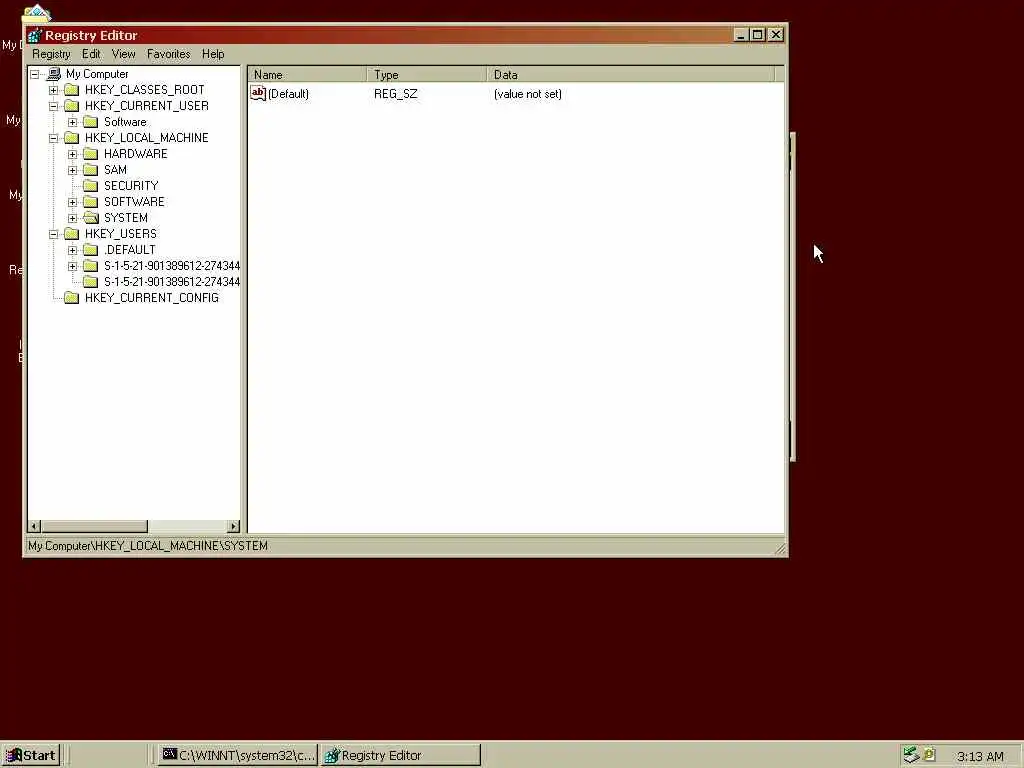Click the Registry Editor taskbar button
Screen dimensions: 1024x768
pyautogui.click(x=401, y=756)
